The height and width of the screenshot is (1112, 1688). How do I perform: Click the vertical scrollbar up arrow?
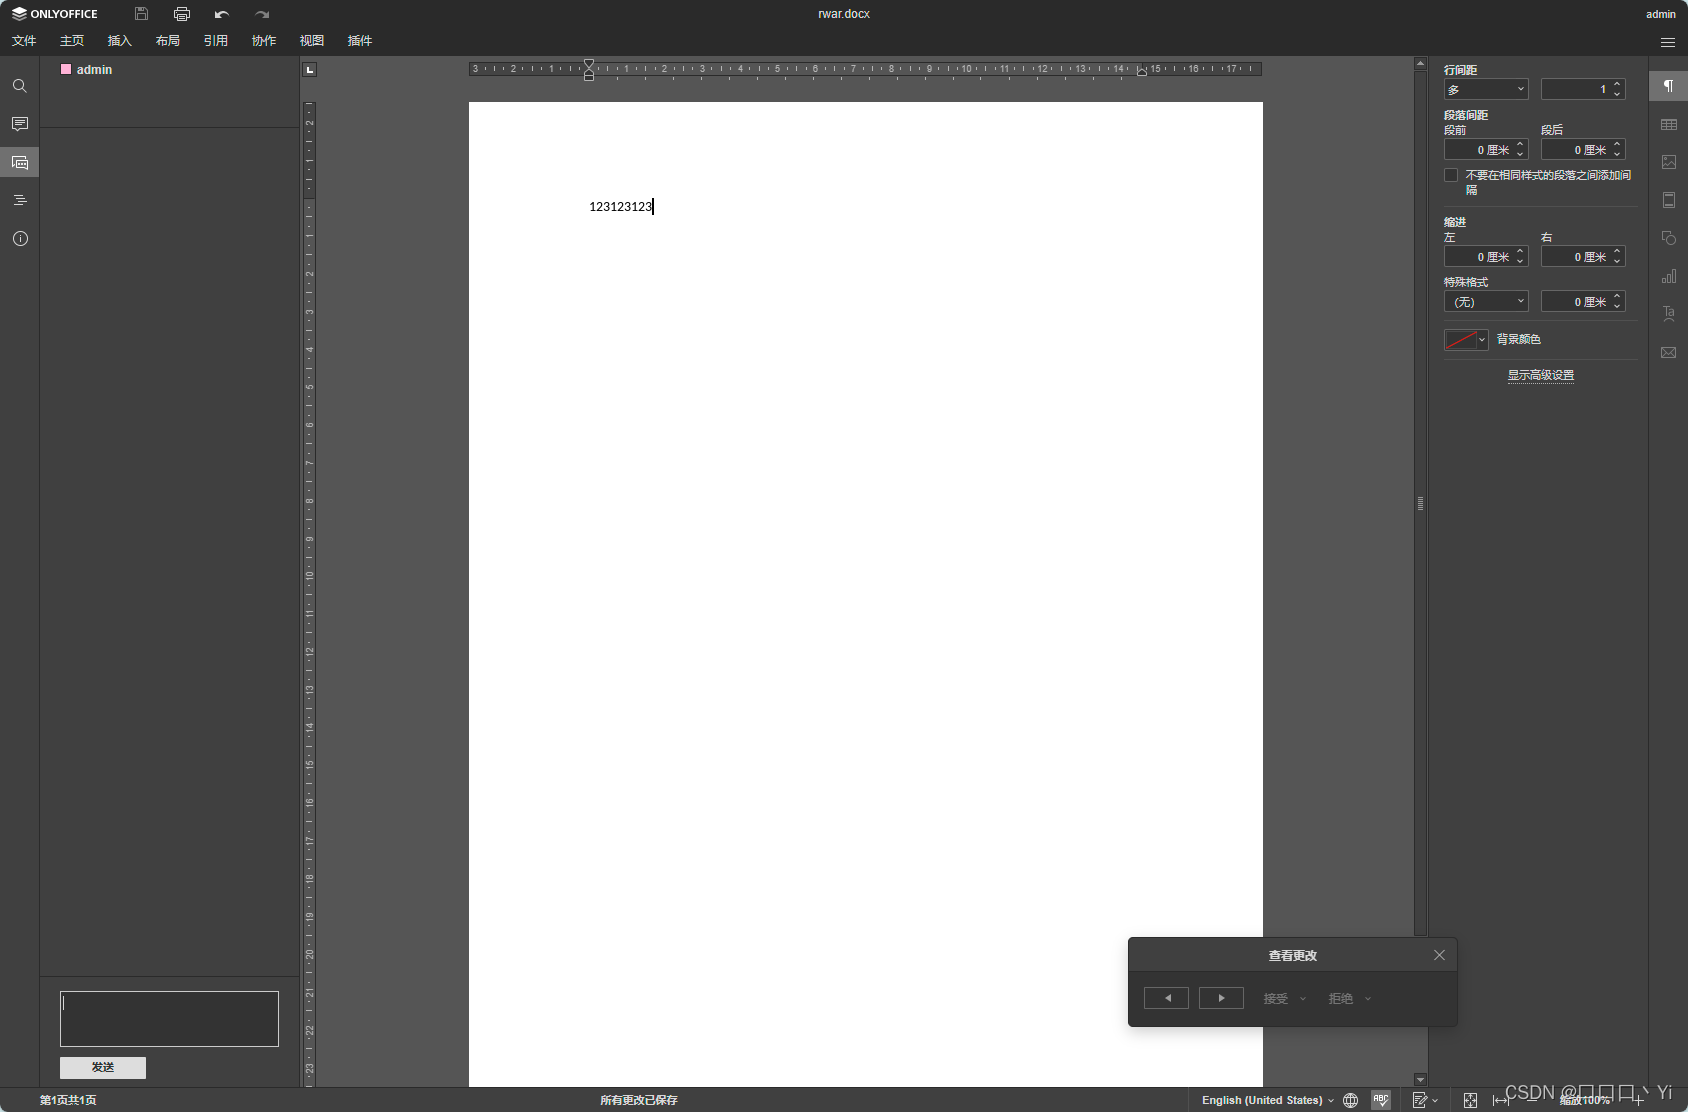point(1420,64)
